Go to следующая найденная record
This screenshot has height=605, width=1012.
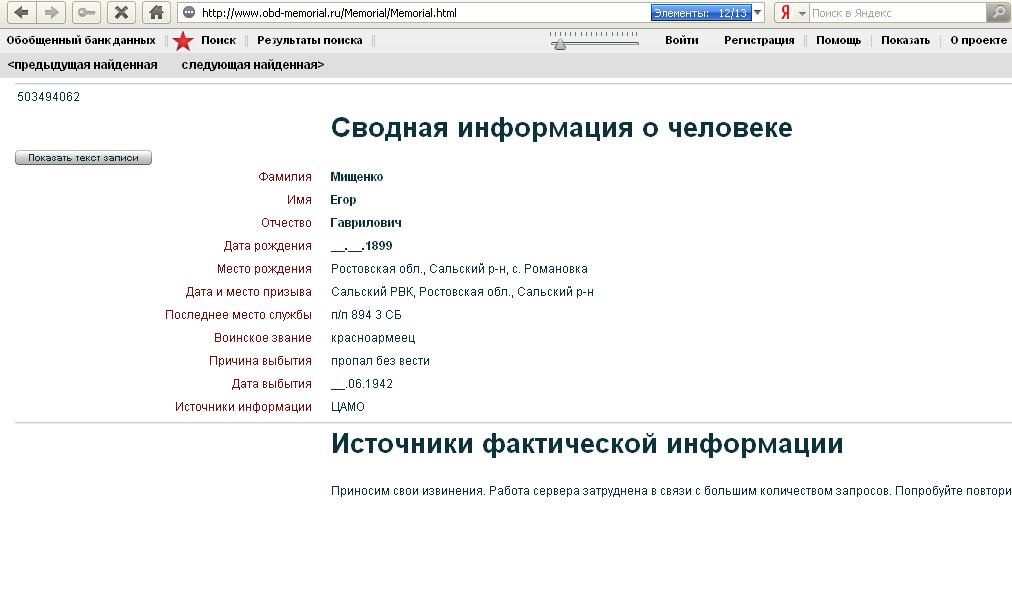tap(252, 65)
